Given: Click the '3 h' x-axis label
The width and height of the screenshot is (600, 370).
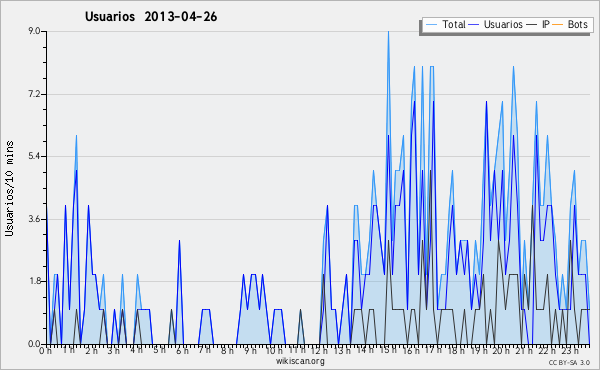Looking at the screenshot, I should click(114, 351).
